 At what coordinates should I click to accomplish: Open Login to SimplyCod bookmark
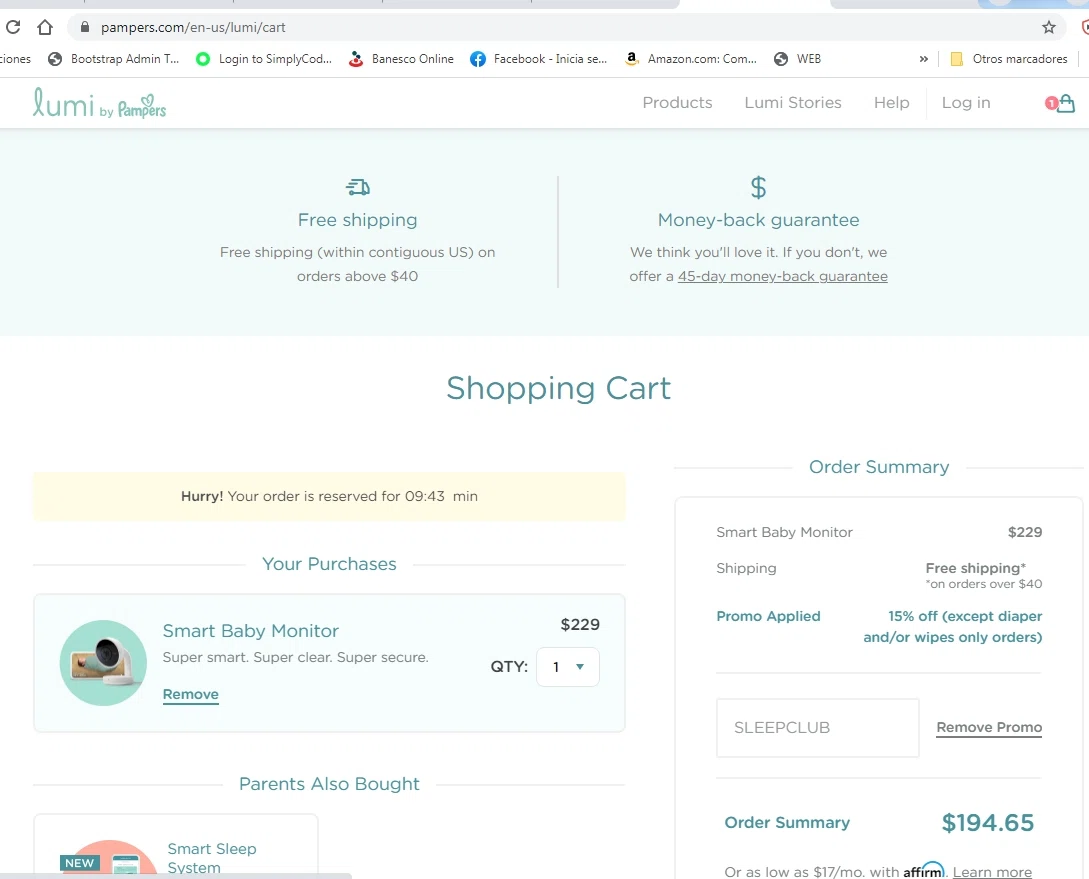(x=264, y=59)
